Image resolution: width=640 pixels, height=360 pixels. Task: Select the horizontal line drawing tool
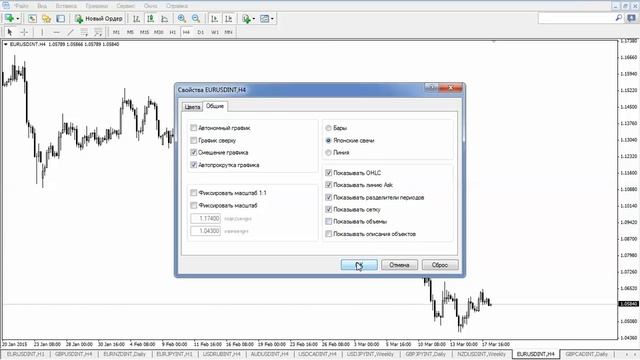point(56,32)
